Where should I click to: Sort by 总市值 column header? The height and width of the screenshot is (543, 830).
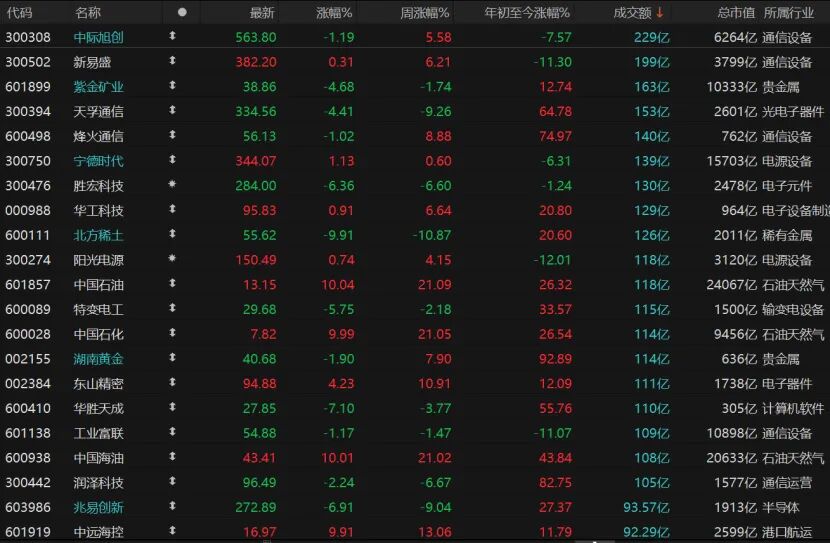click(736, 13)
